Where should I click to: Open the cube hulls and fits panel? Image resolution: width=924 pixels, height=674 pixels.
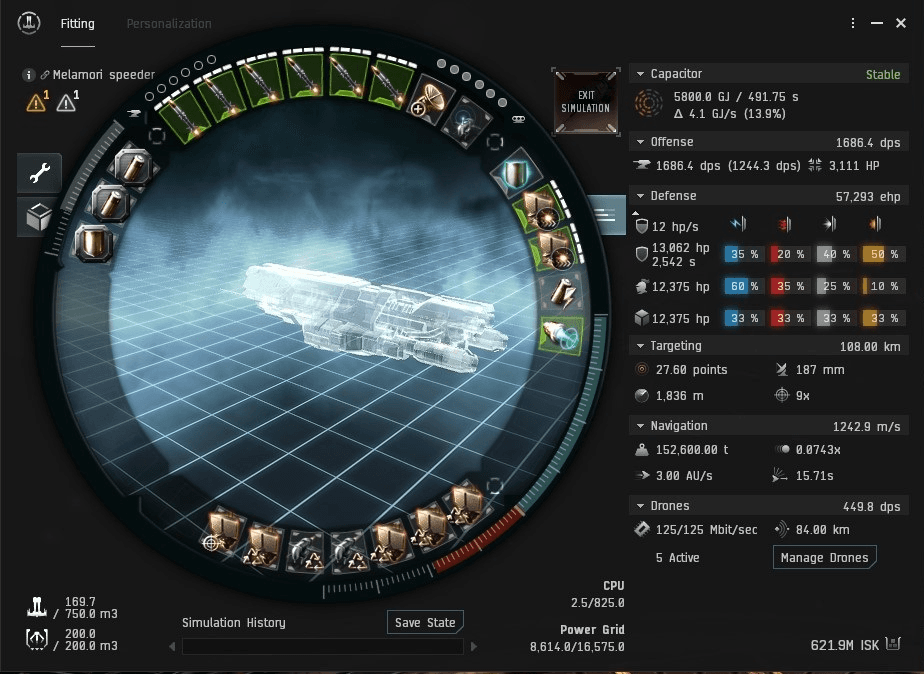coord(39,216)
